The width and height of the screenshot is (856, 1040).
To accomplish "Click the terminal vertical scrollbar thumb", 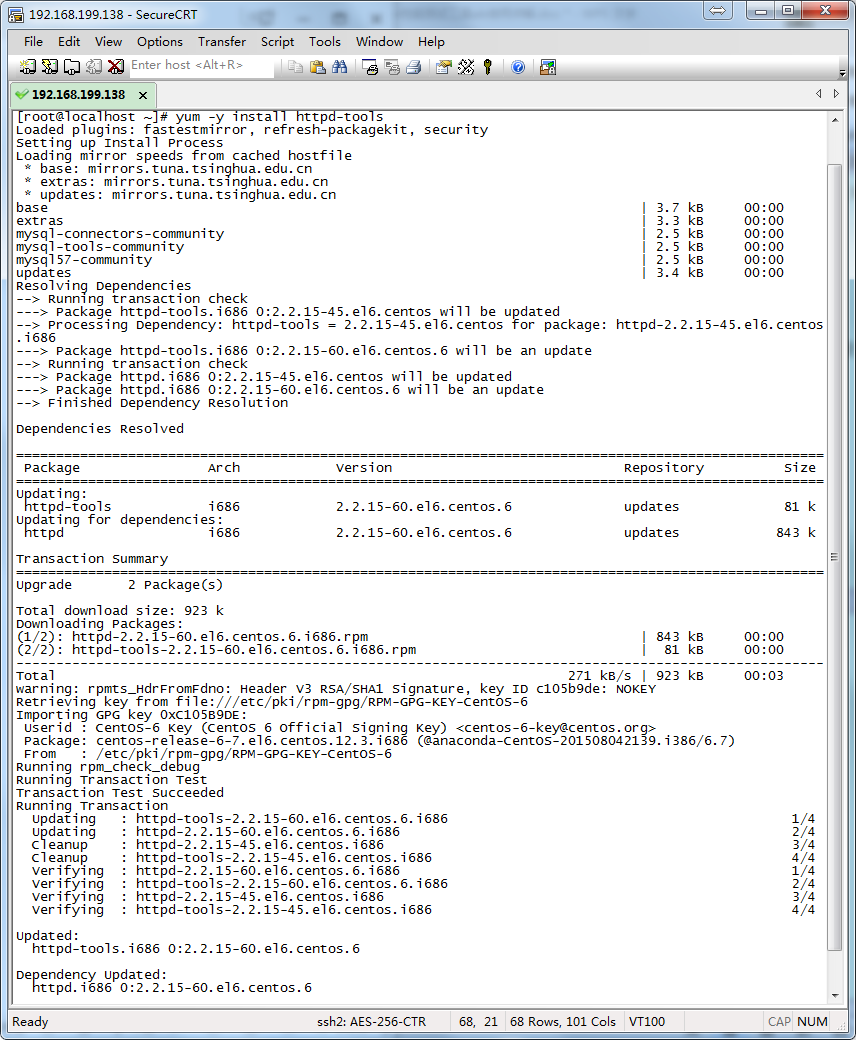I will pyautogui.click(x=835, y=557).
